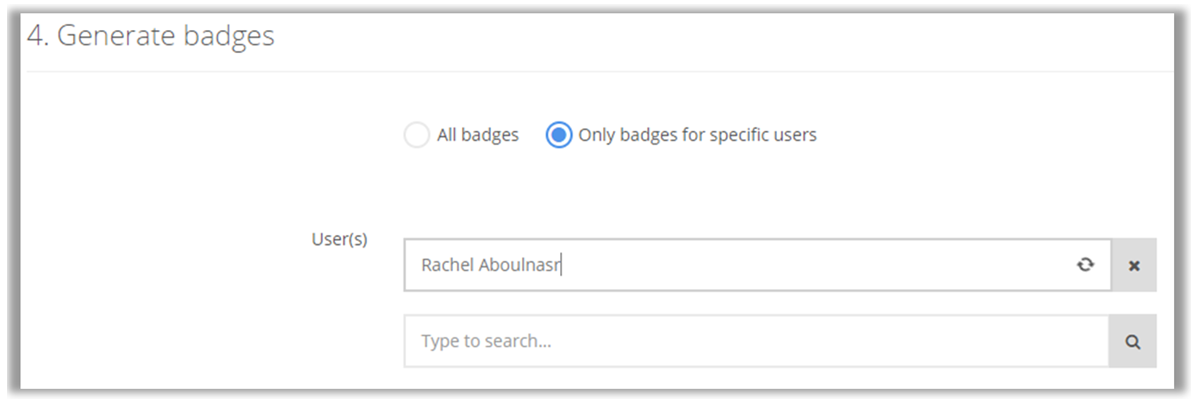Click the User(s) field label

(x=340, y=240)
